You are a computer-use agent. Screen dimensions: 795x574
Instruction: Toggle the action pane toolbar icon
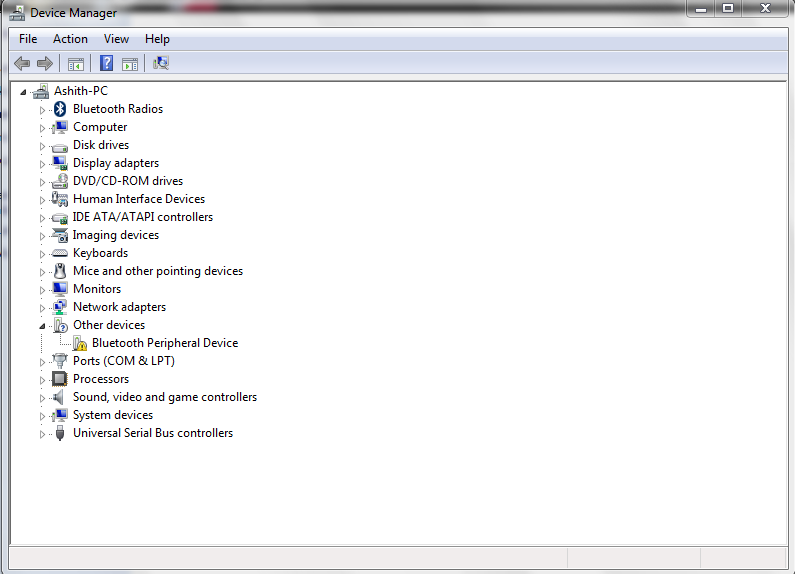tap(130, 64)
